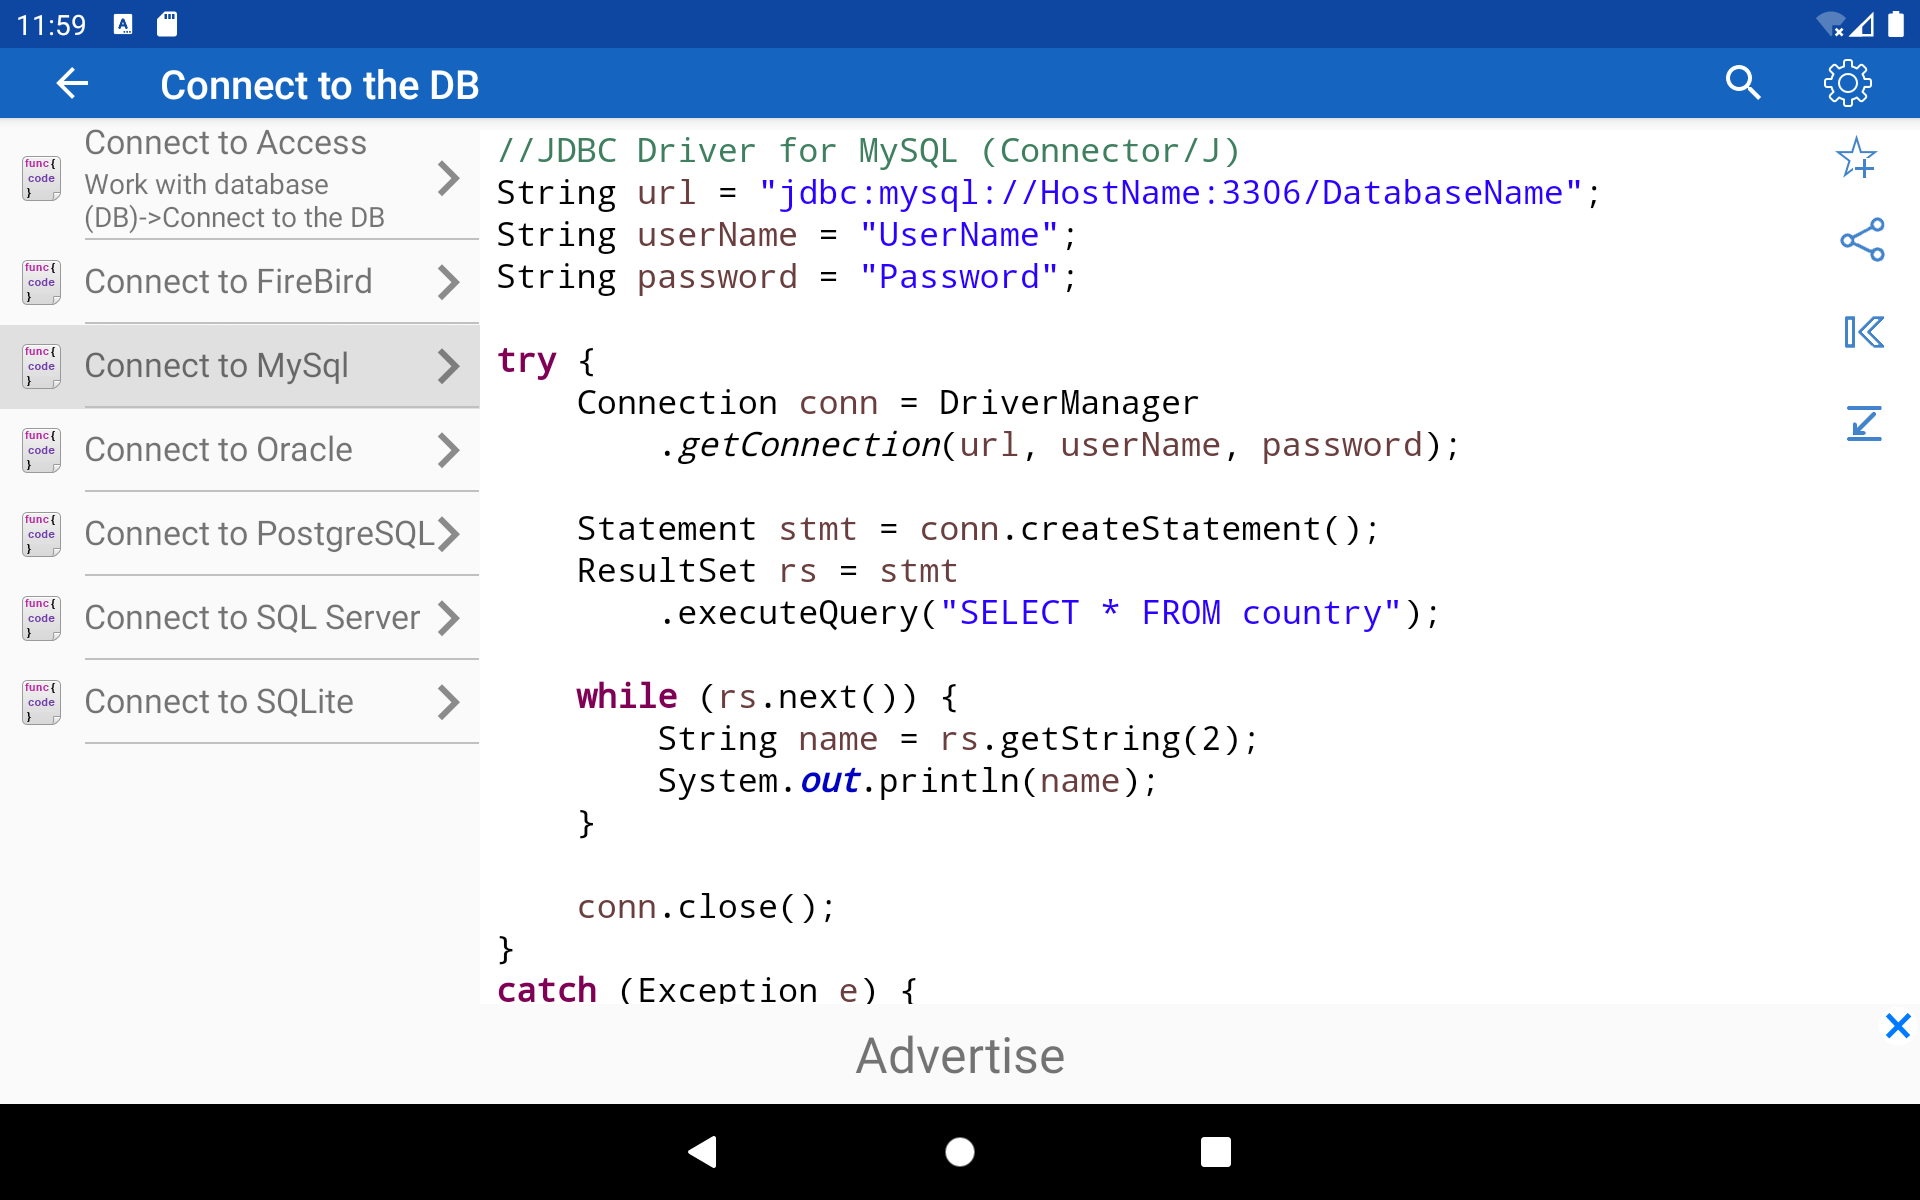Click the JDBC Driver comment line
Viewport: 1920px width, 1200px height.
(869, 151)
